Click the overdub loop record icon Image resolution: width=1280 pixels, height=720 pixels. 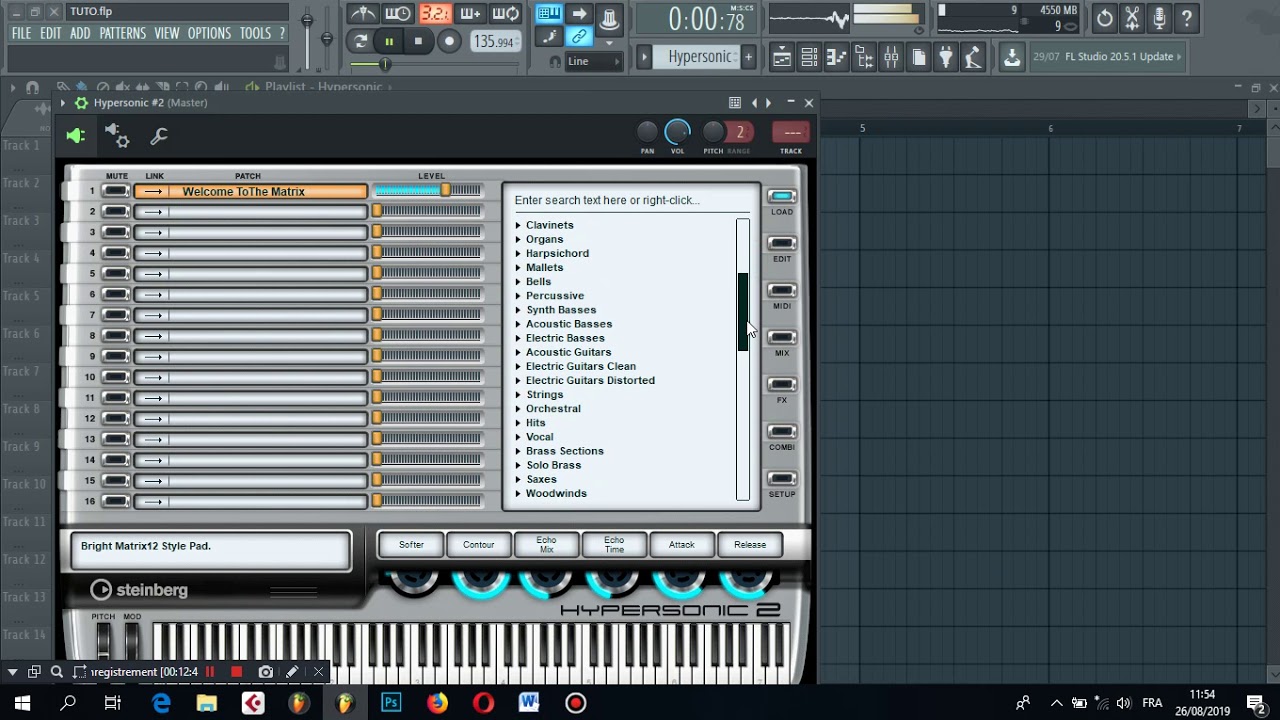pyautogui.click(x=506, y=14)
